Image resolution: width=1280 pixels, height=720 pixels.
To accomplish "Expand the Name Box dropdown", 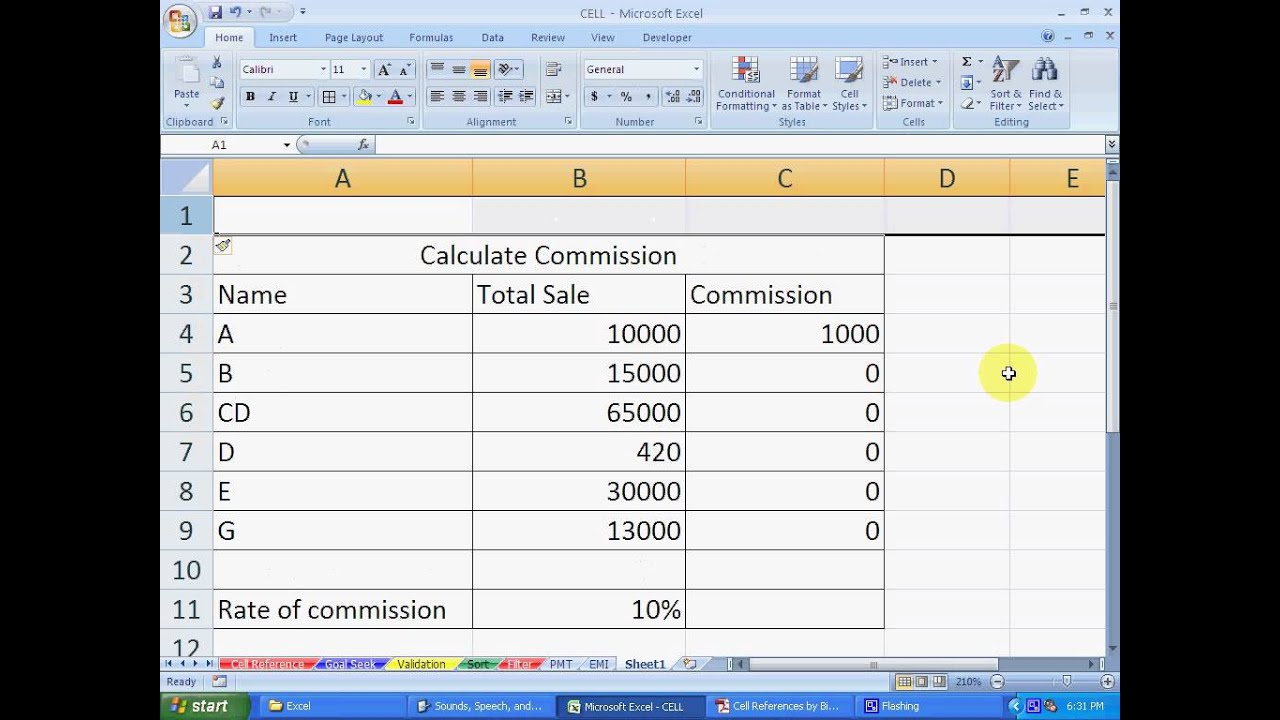I will click(x=287, y=145).
